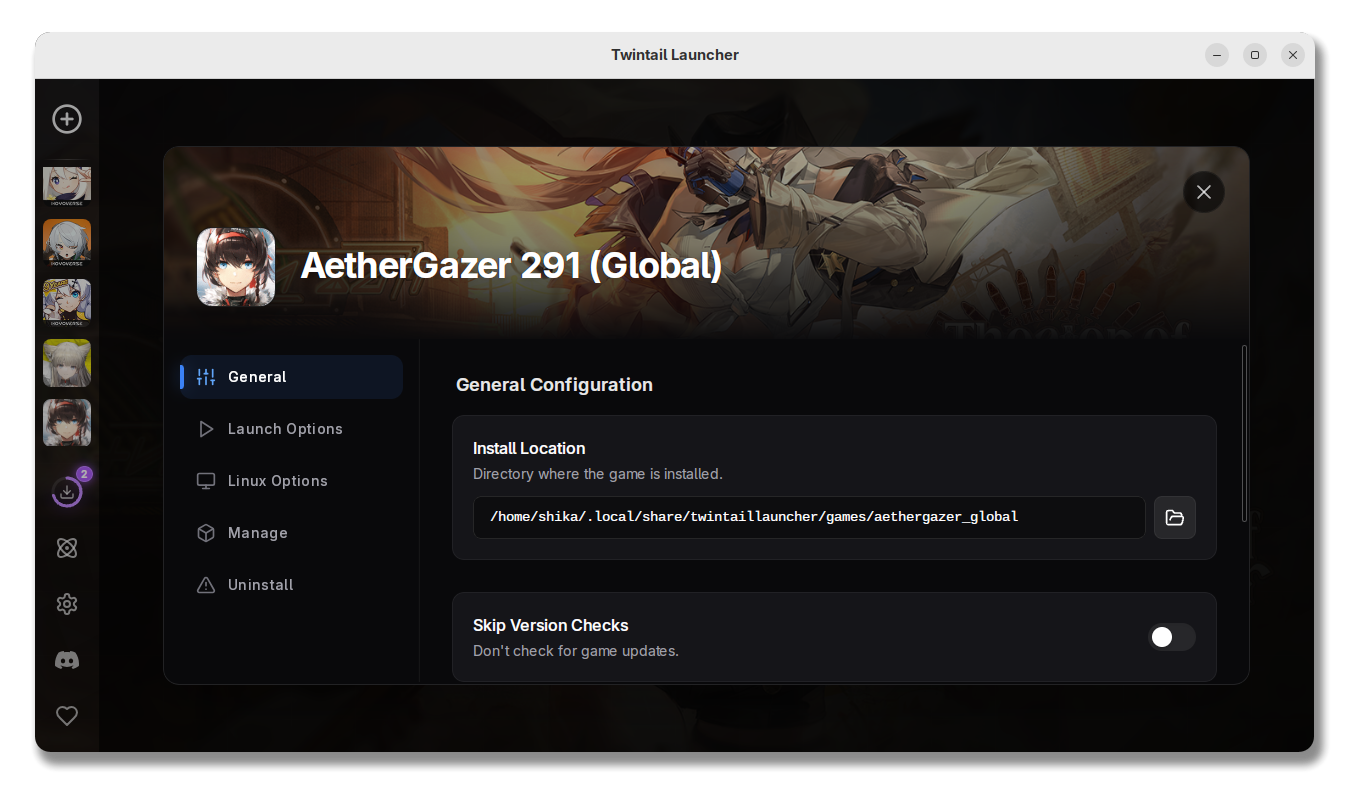Go to the Linux Options tab
The height and width of the screenshot is (790, 1350).
point(291,481)
